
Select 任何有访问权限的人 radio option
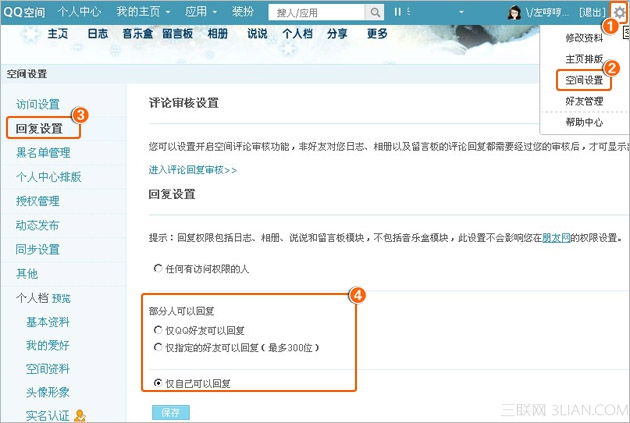(158, 269)
